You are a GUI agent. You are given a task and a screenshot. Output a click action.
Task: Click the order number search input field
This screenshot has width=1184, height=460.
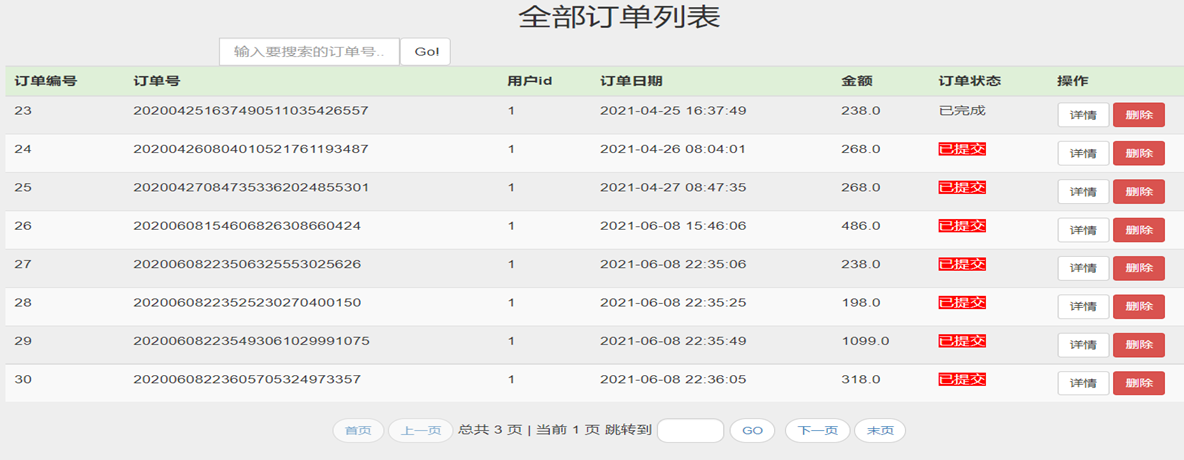tap(309, 51)
